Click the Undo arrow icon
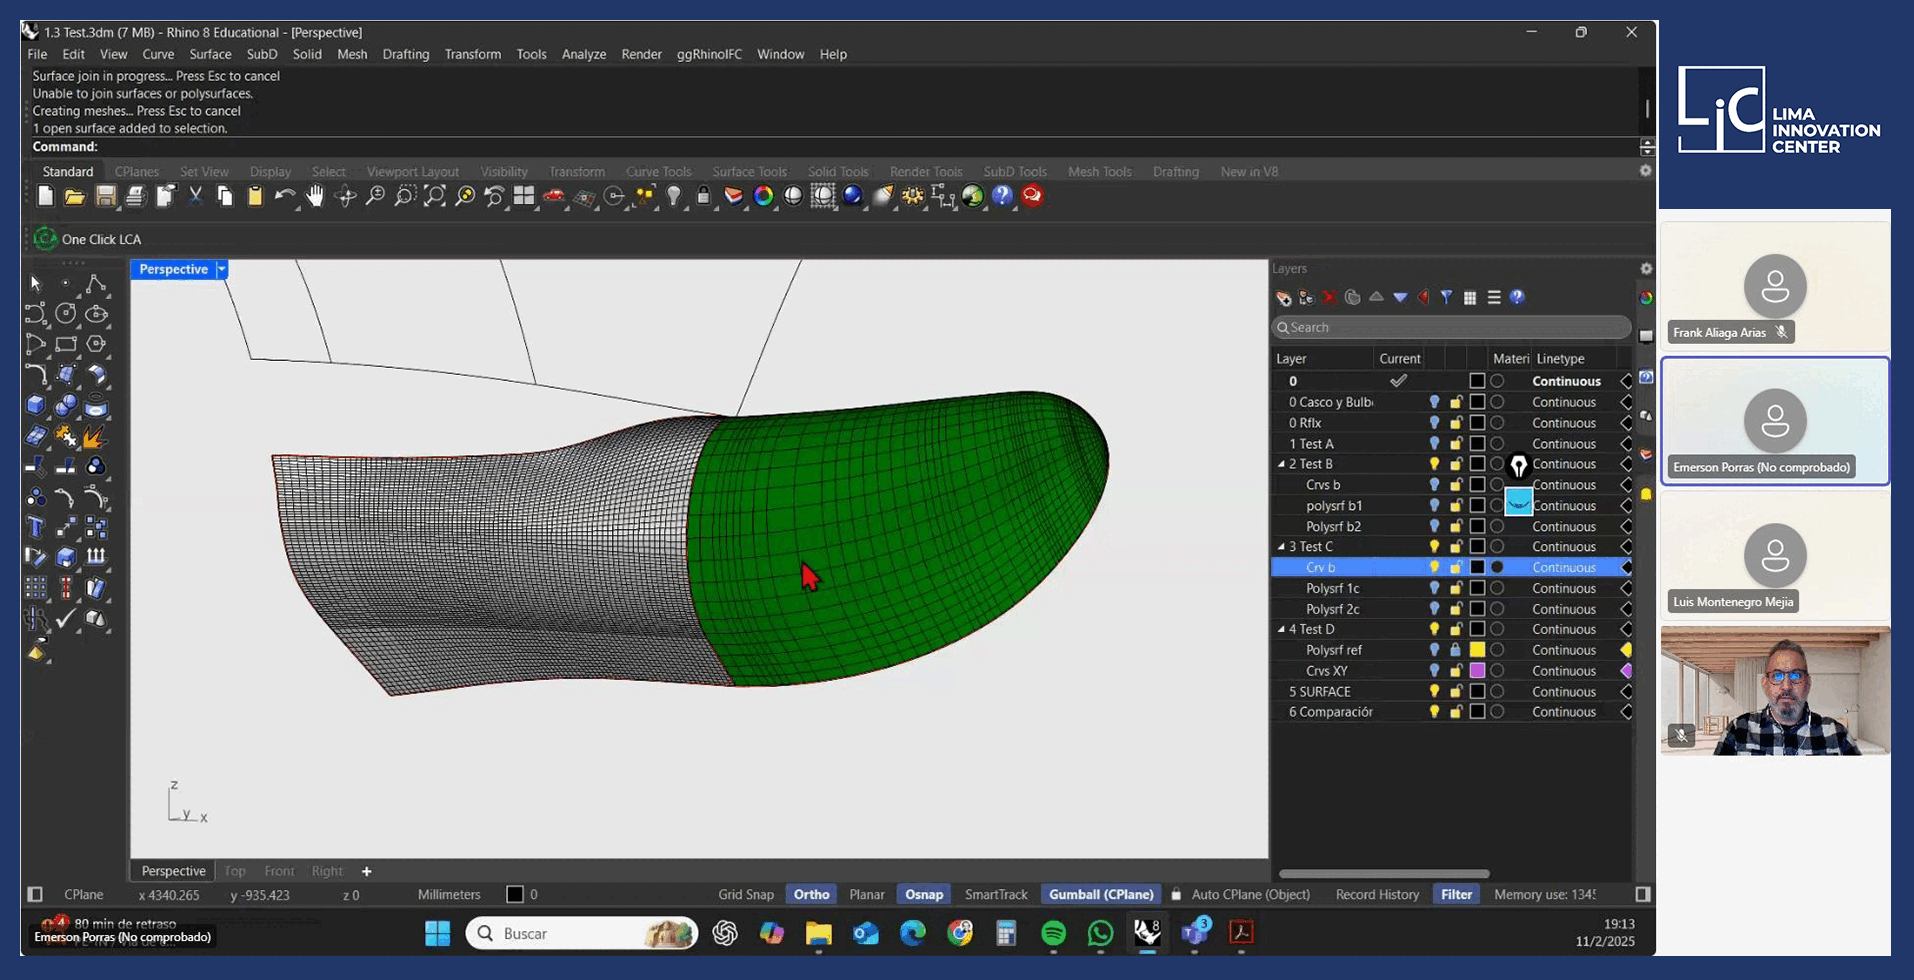The height and width of the screenshot is (980, 1914). click(285, 196)
